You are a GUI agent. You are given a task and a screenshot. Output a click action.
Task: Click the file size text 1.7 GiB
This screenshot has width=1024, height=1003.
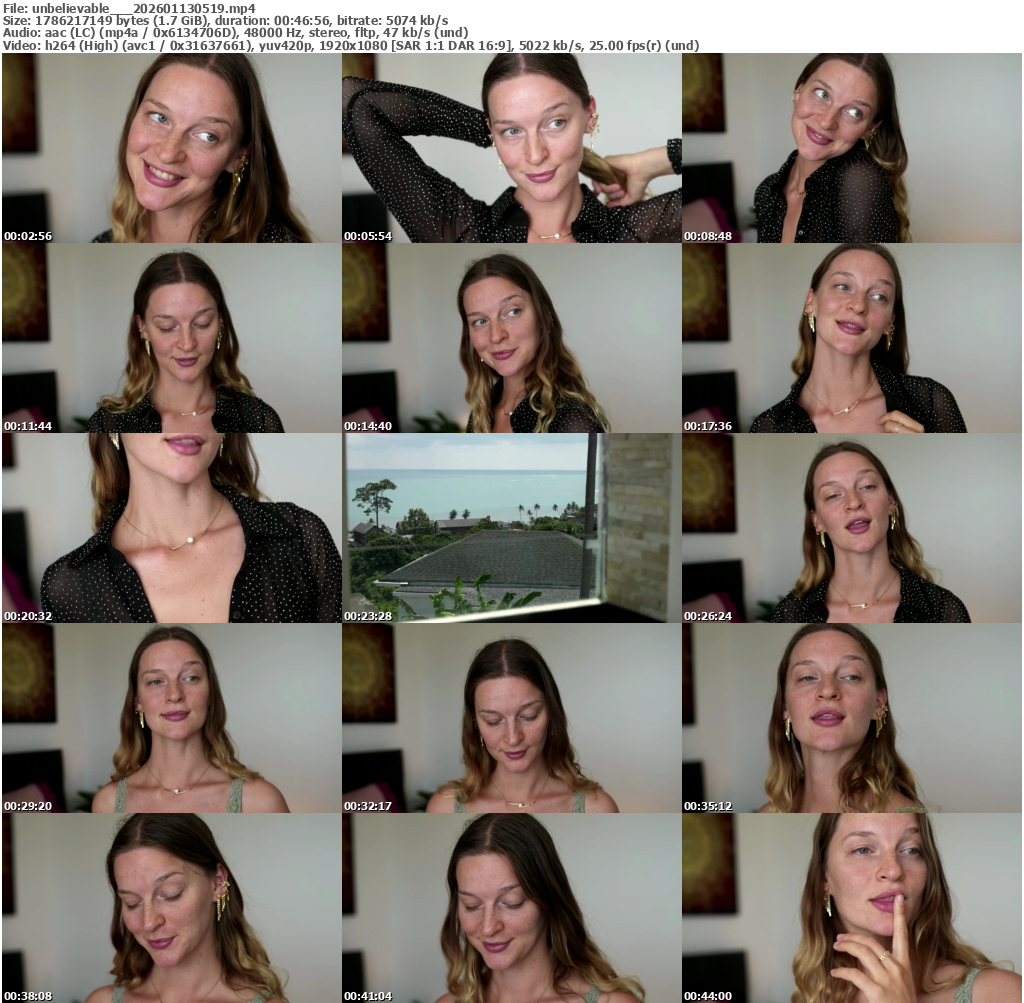[x=180, y=20]
